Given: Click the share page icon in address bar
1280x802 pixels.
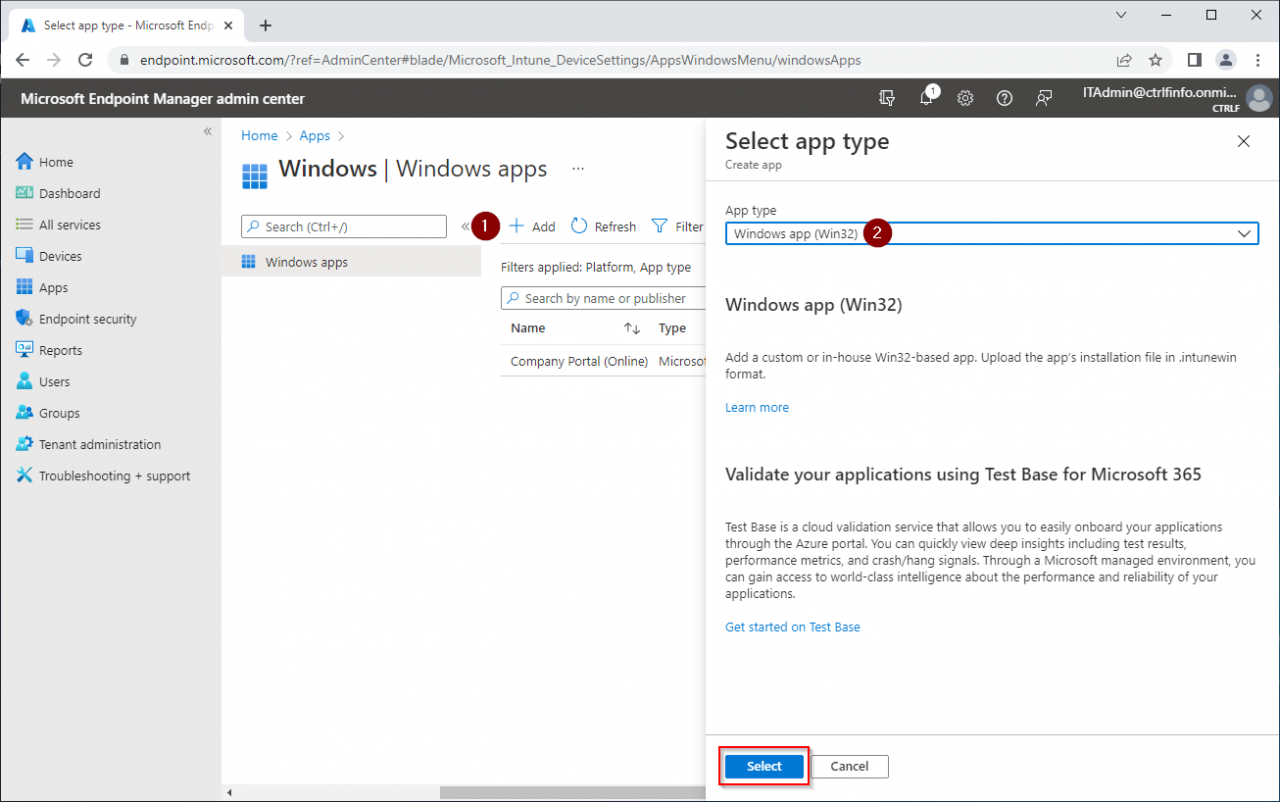Looking at the screenshot, I should coord(1125,60).
